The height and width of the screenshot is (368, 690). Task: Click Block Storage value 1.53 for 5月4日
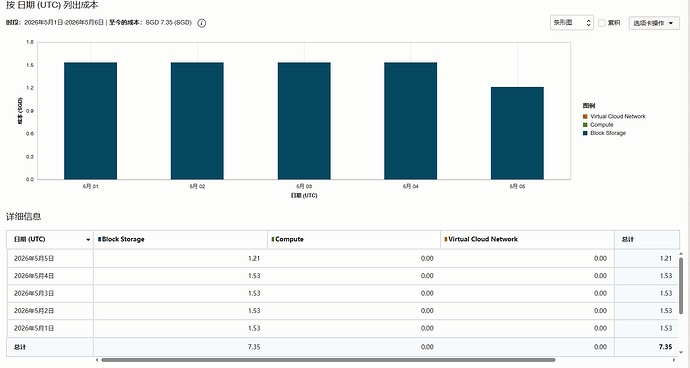254,276
